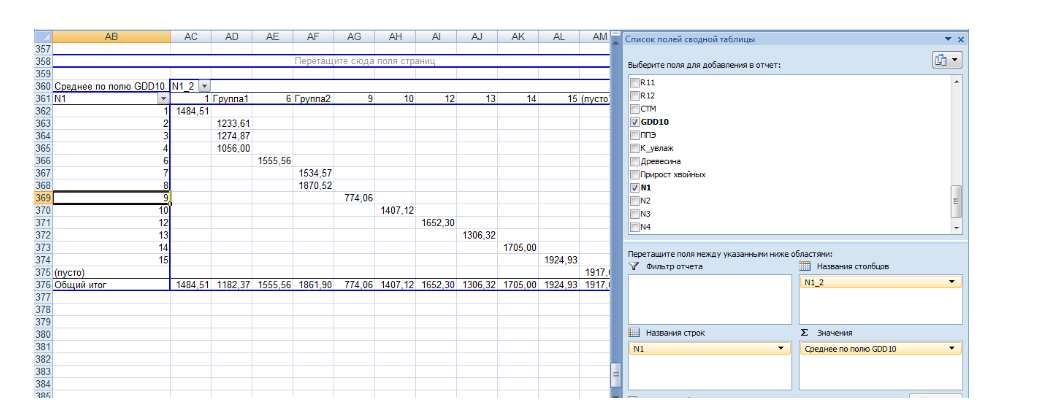Image resolution: width=1042 pixels, height=417 pixels.
Task: Click the Select All corner of the sheet
Action: tap(41, 37)
